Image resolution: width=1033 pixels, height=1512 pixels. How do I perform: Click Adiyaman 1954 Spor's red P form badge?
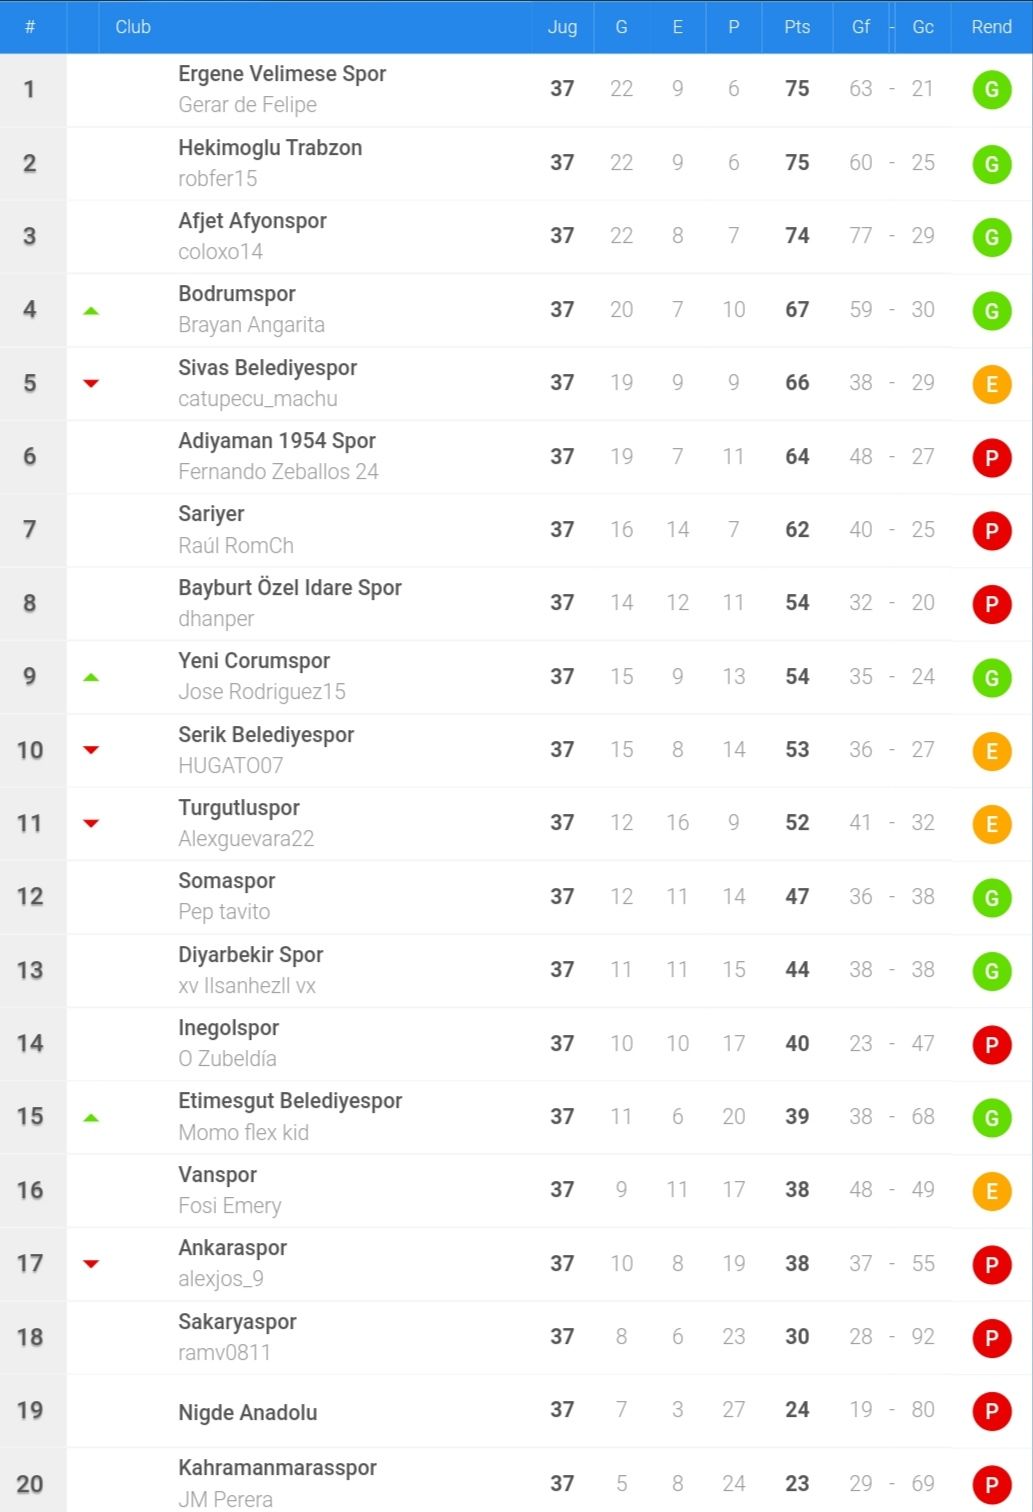click(x=992, y=457)
